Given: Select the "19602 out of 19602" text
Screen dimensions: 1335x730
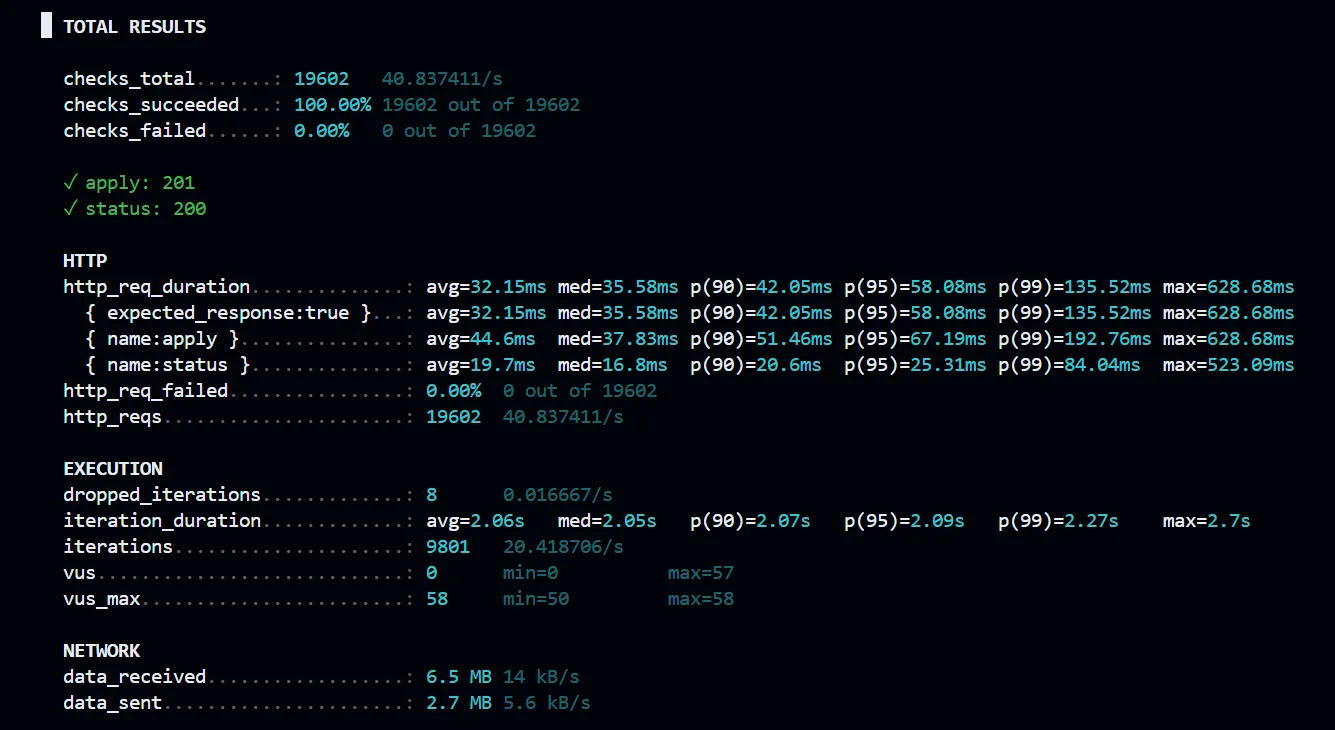Looking at the screenshot, I should pyautogui.click(x=481, y=105).
